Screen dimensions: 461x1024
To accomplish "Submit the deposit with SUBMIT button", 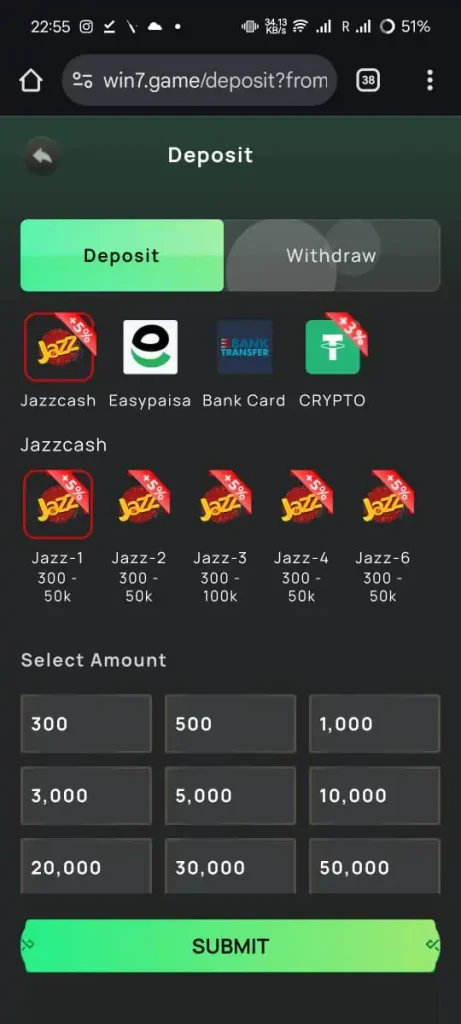I will pyautogui.click(x=230, y=946).
